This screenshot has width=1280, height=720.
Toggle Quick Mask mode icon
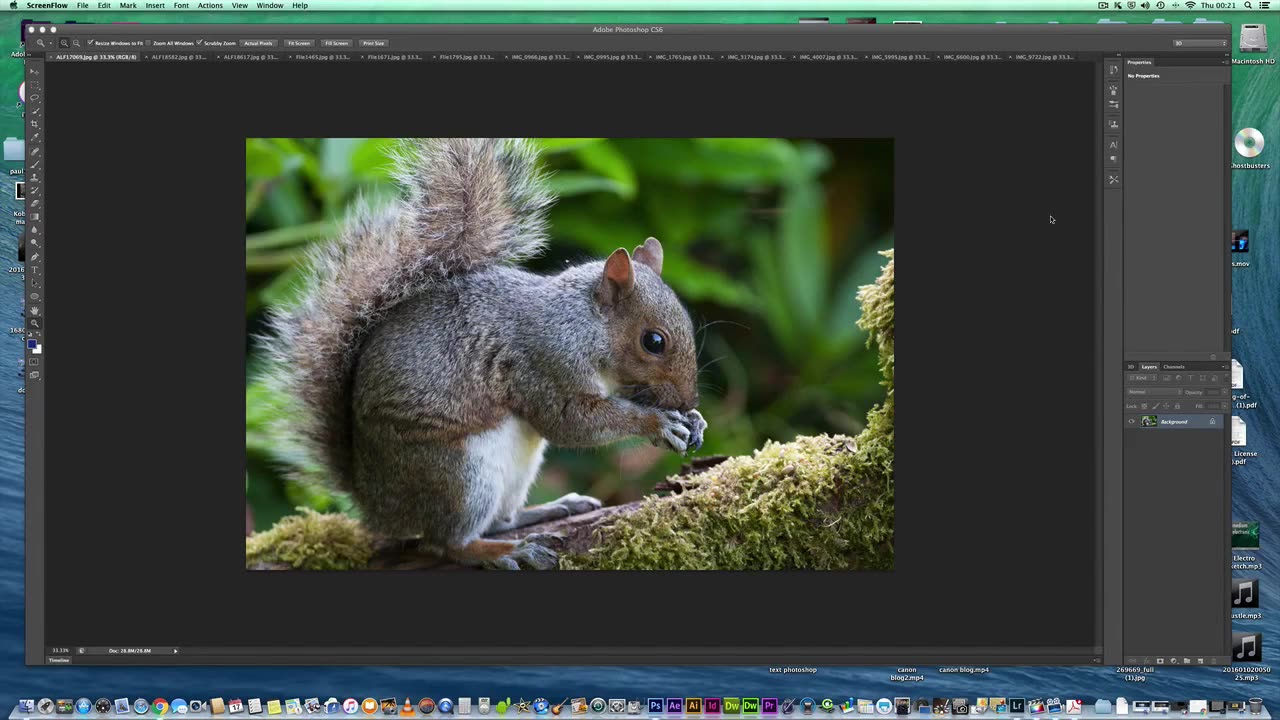pyautogui.click(x=34, y=362)
